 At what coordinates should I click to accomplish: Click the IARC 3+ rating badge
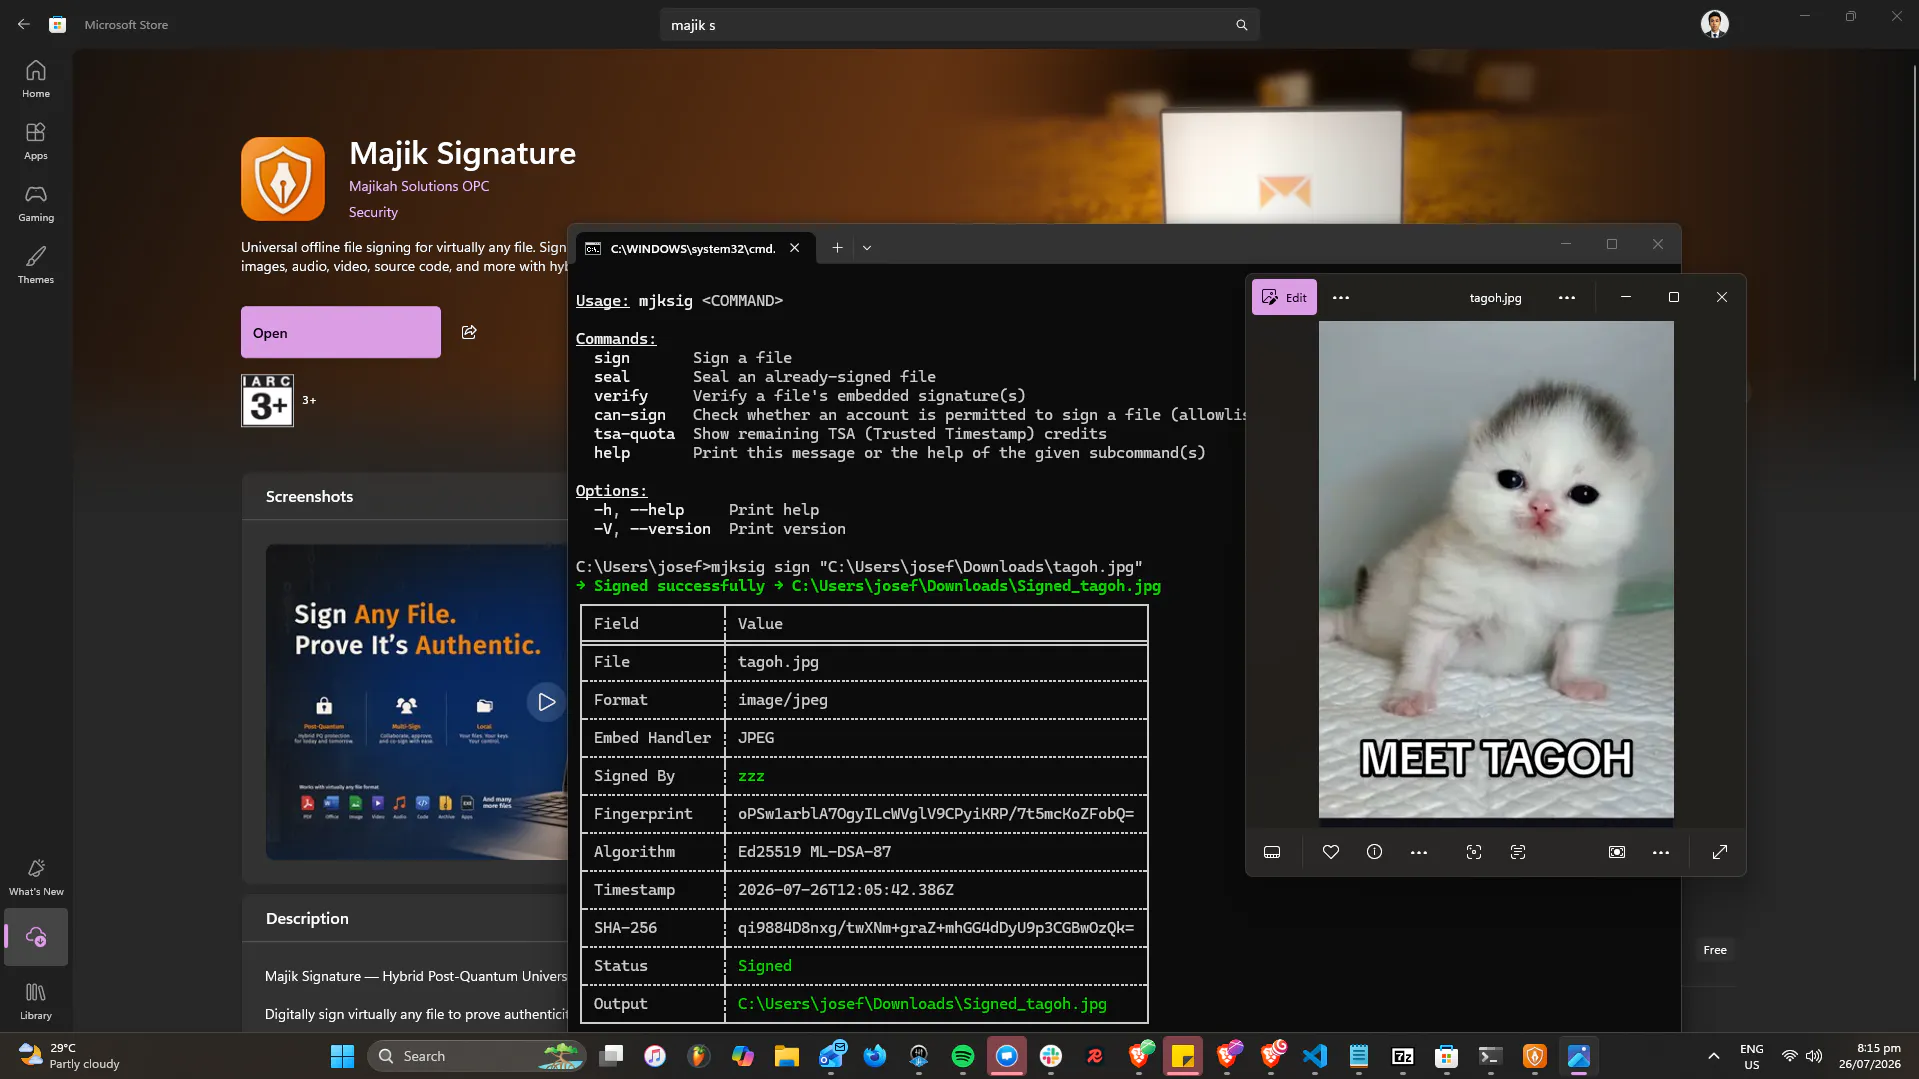pos(267,400)
